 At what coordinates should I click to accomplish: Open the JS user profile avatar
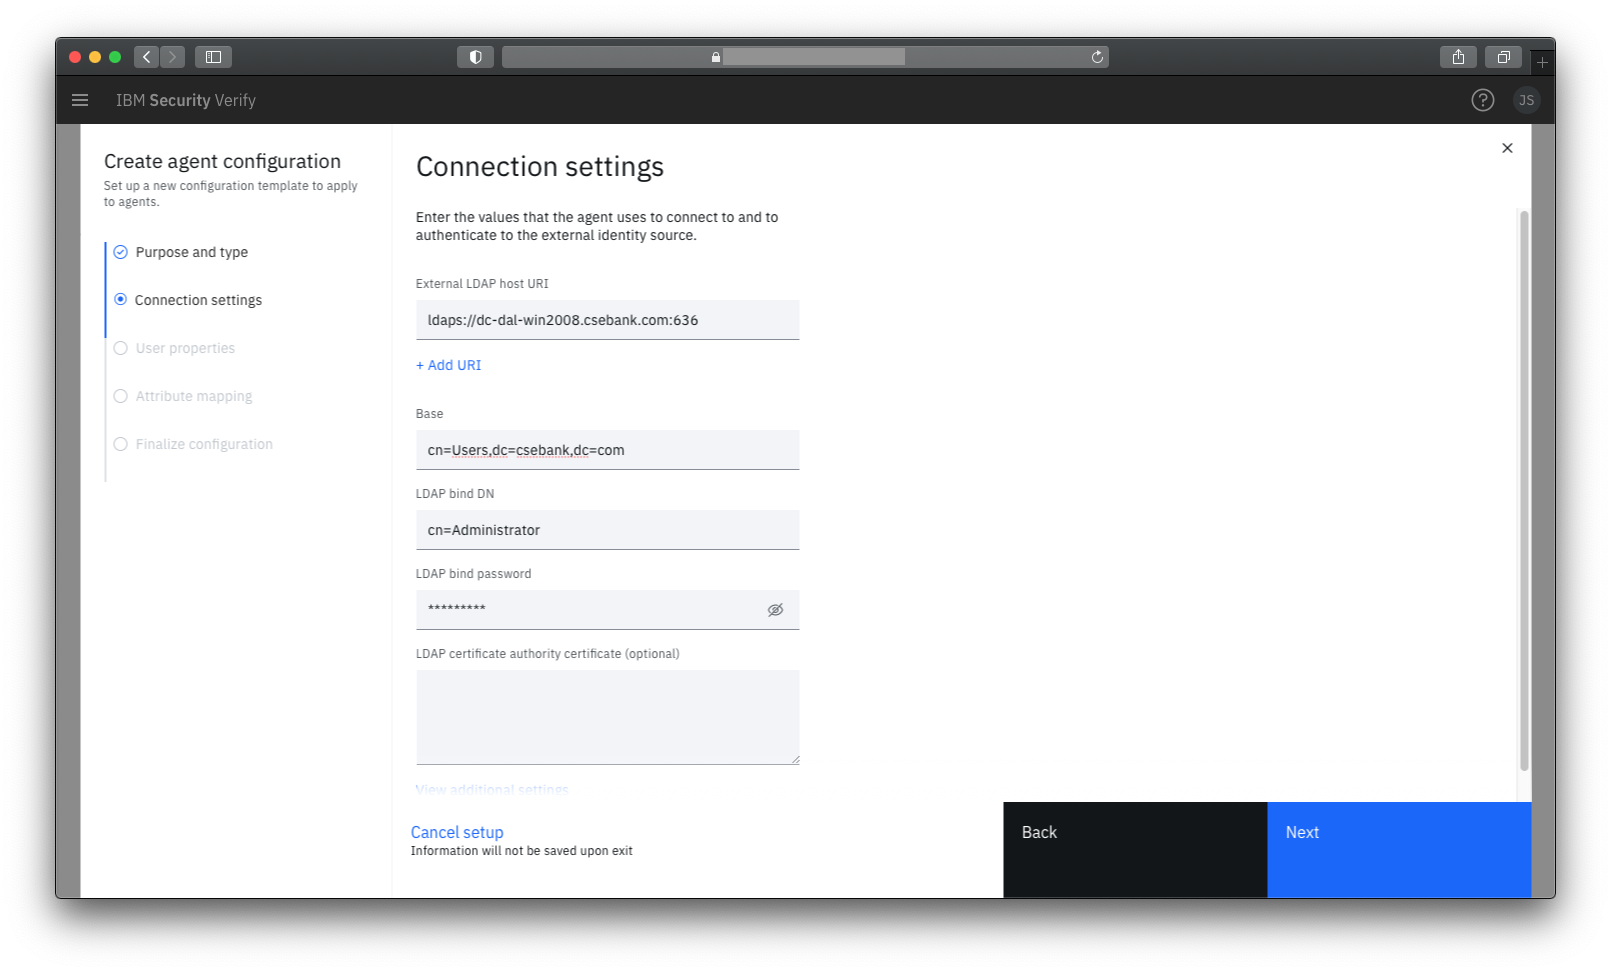(1526, 100)
